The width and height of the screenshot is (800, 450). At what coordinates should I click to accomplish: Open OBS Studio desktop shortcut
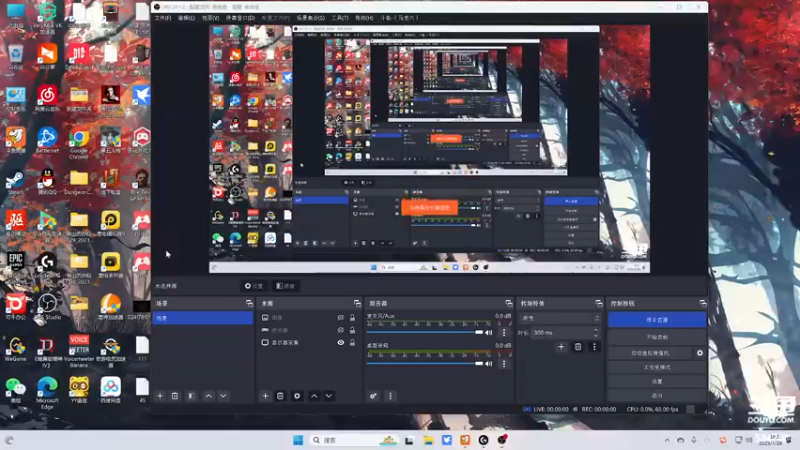(x=47, y=307)
